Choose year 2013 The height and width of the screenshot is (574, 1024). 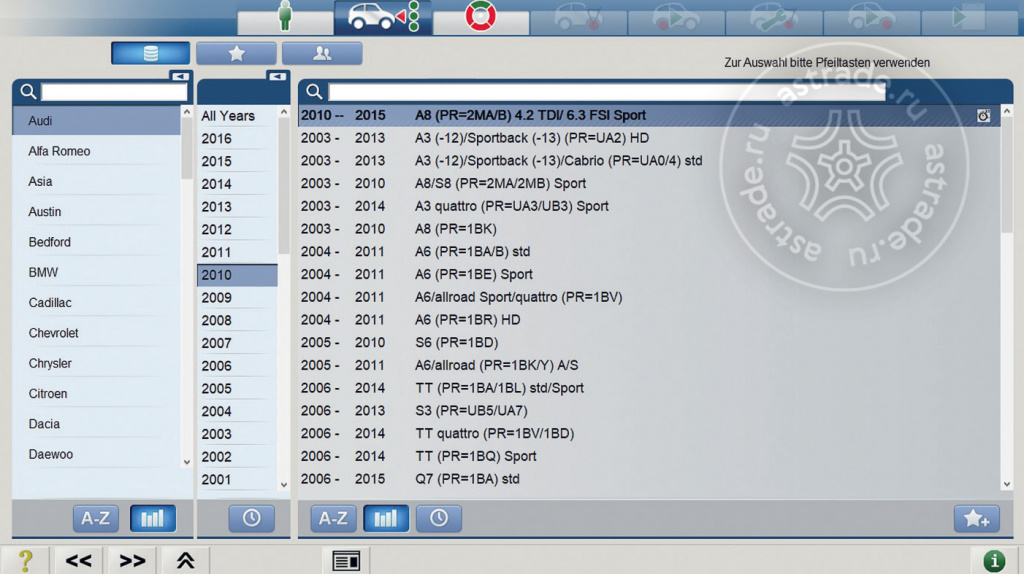click(x=237, y=206)
